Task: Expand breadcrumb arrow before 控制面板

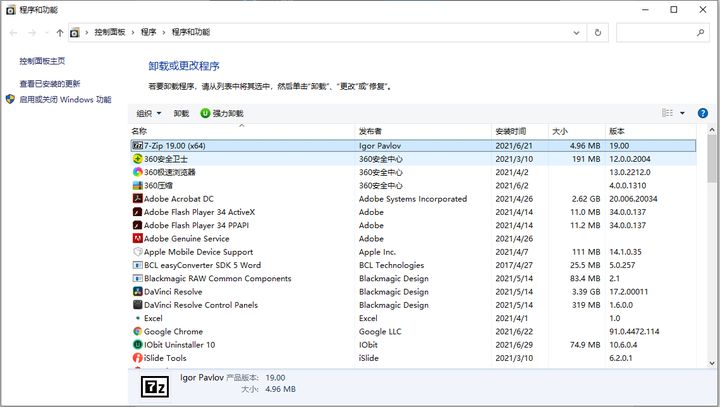Action: pos(86,32)
